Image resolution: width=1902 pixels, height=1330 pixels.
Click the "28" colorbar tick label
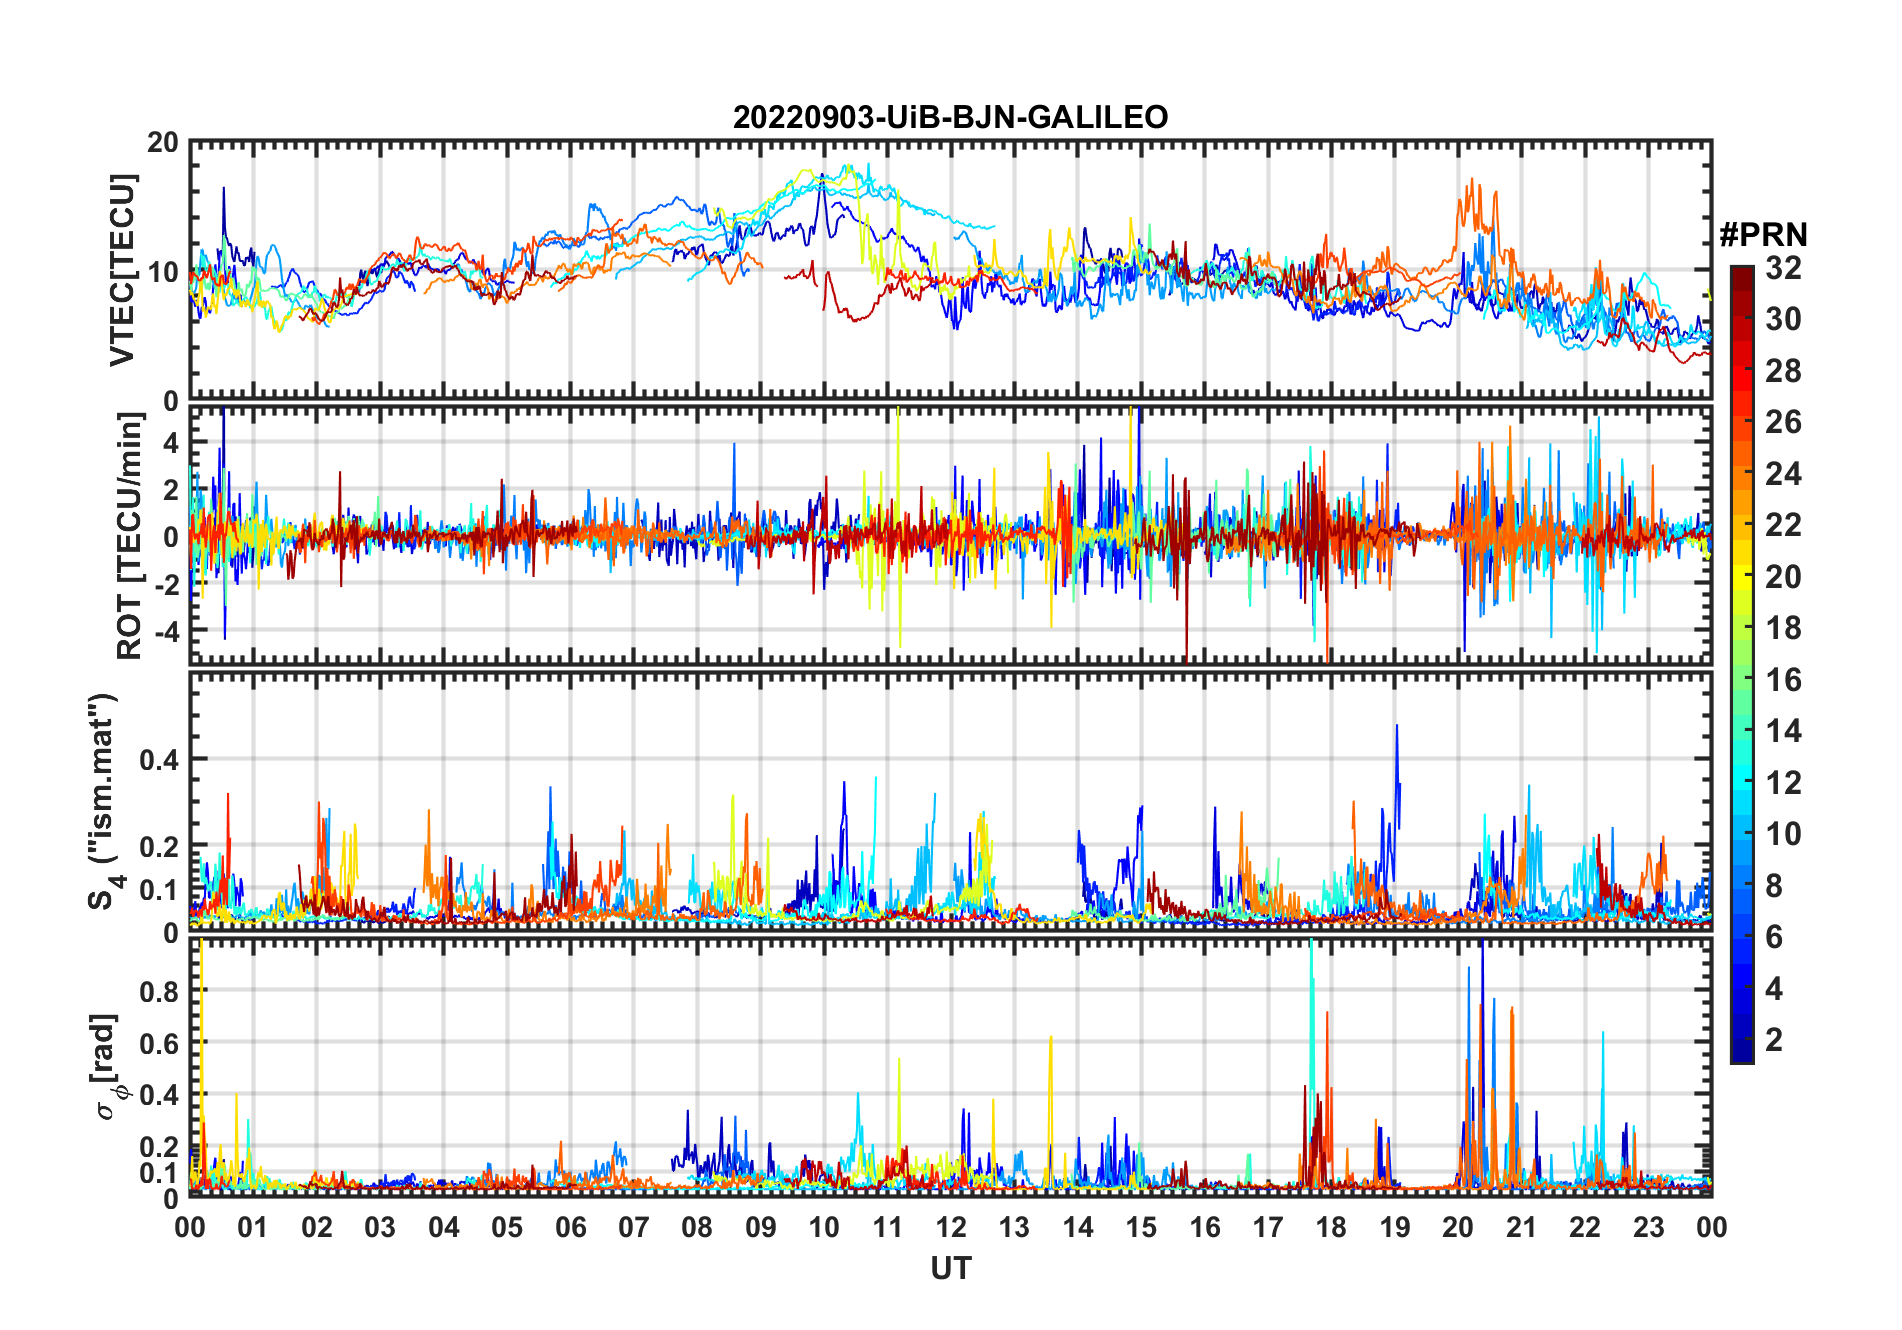(1783, 371)
